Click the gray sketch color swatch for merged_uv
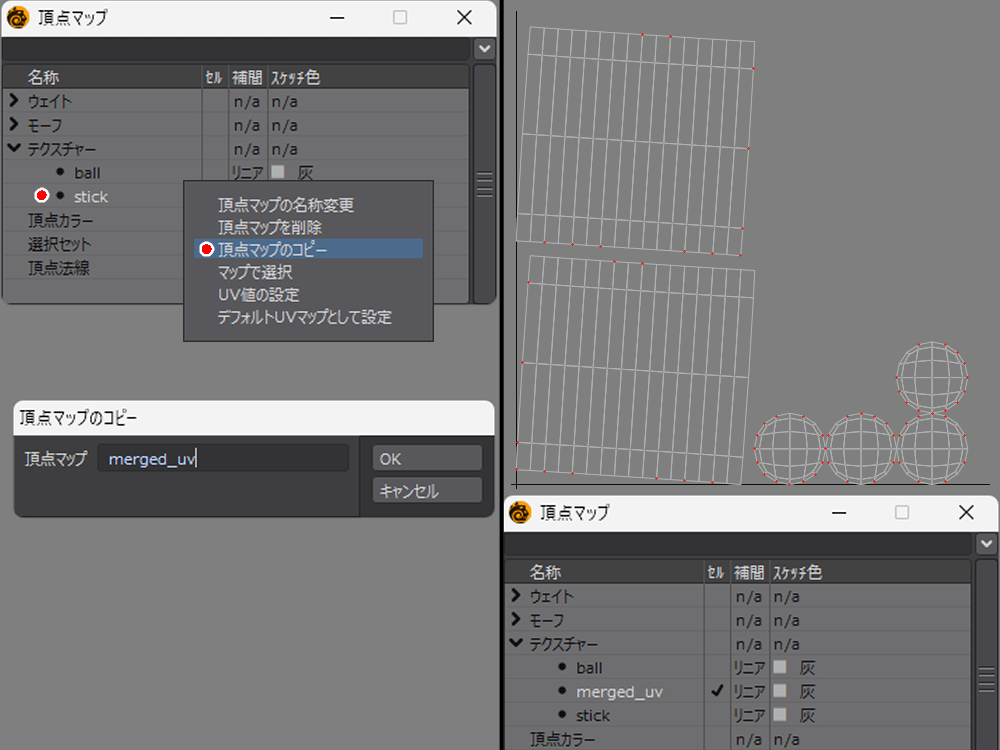 (780, 691)
